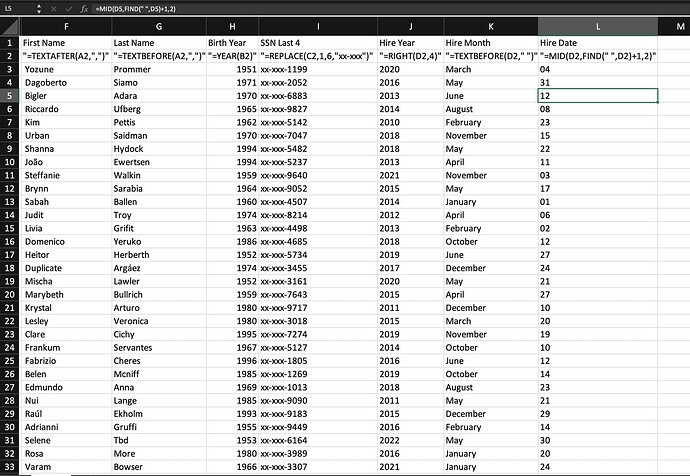Image resolution: width=690 pixels, height=476 pixels.
Task: Click the 'Fabrizio' first name cell
Action: coord(66,361)
